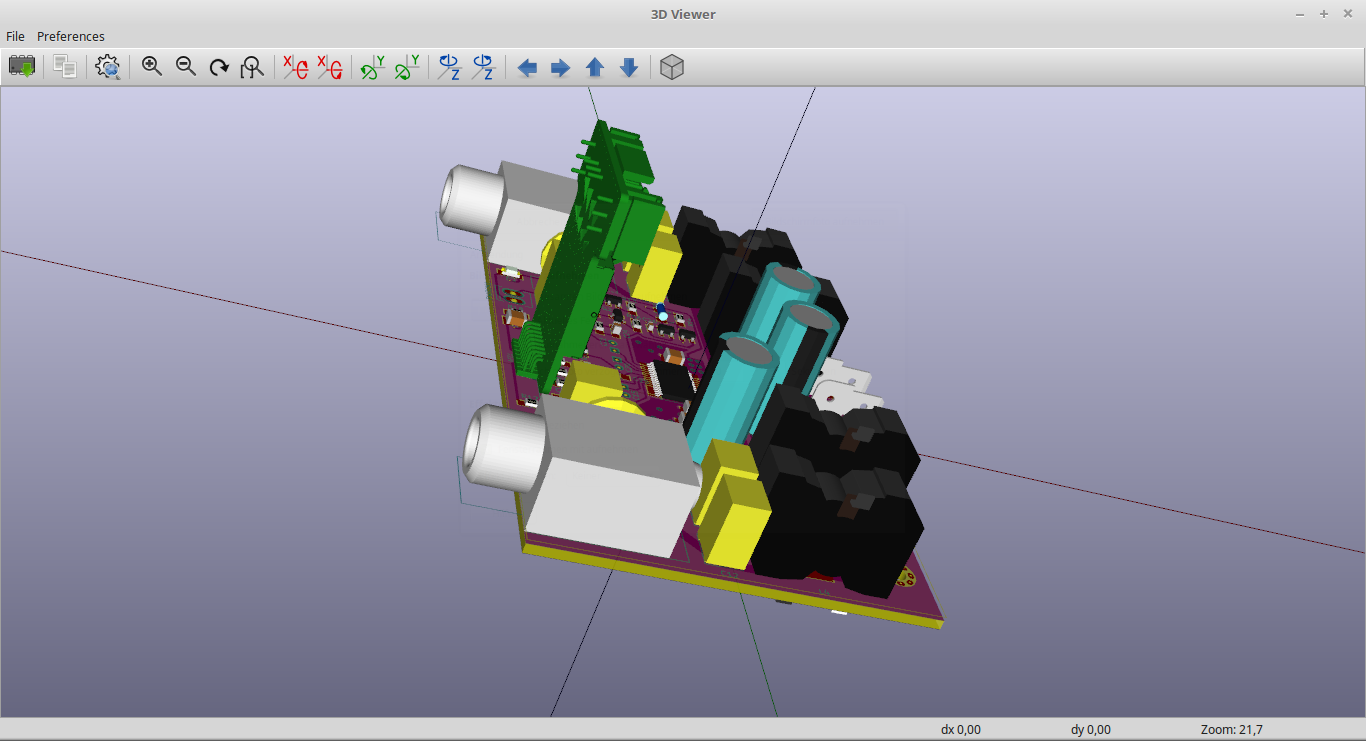Rotate X clockwise using the first red X icon

point(295,67)
